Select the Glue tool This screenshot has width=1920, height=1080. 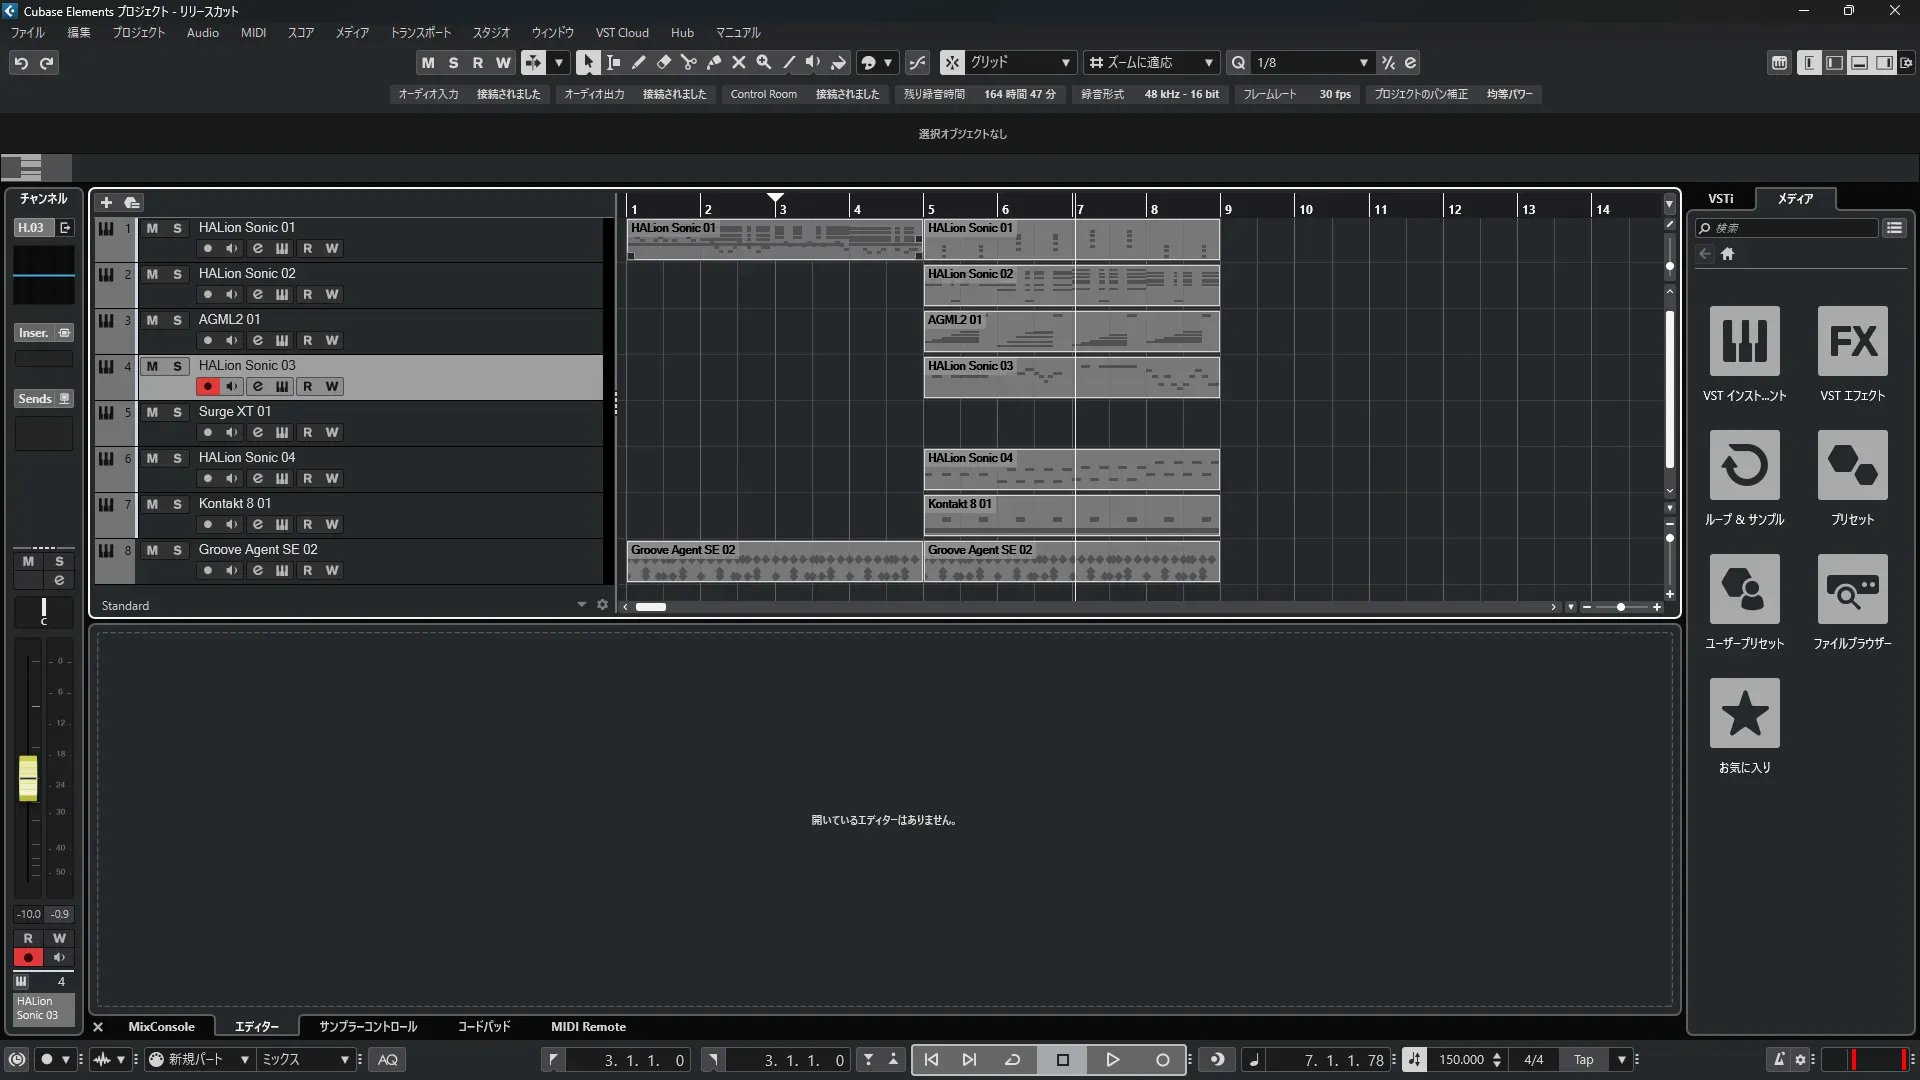(x=714, y=62)
